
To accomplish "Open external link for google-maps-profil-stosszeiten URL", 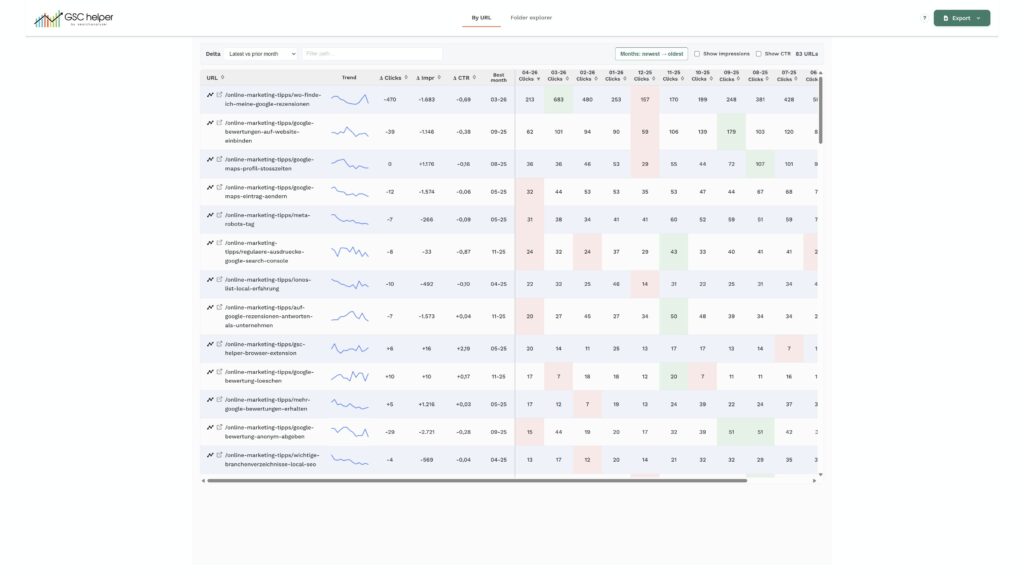I will (219, 159).
